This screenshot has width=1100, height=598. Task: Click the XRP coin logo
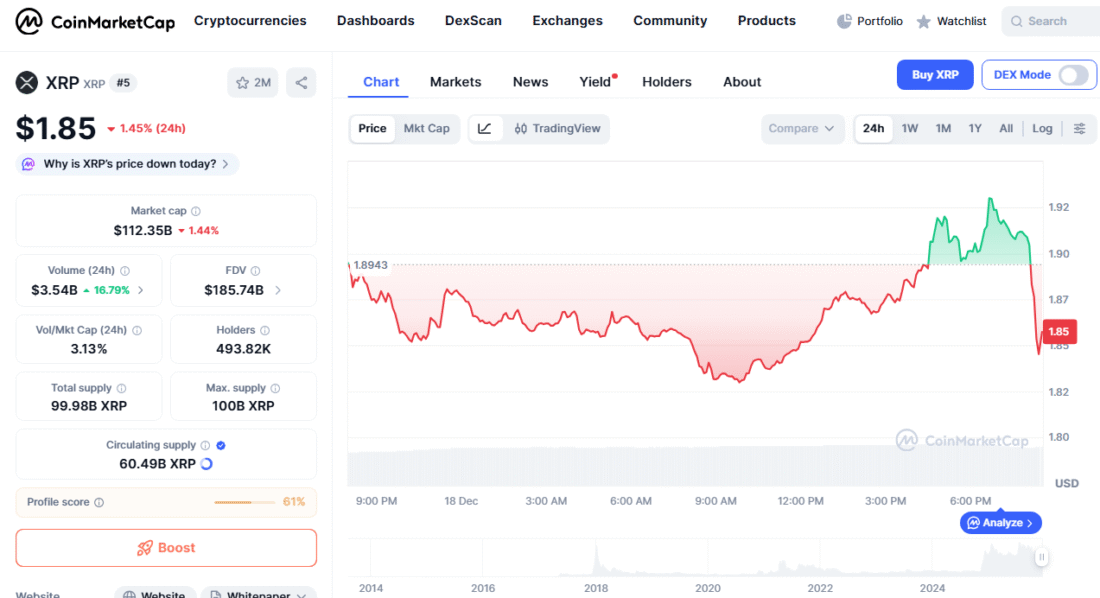click(27, 83)
